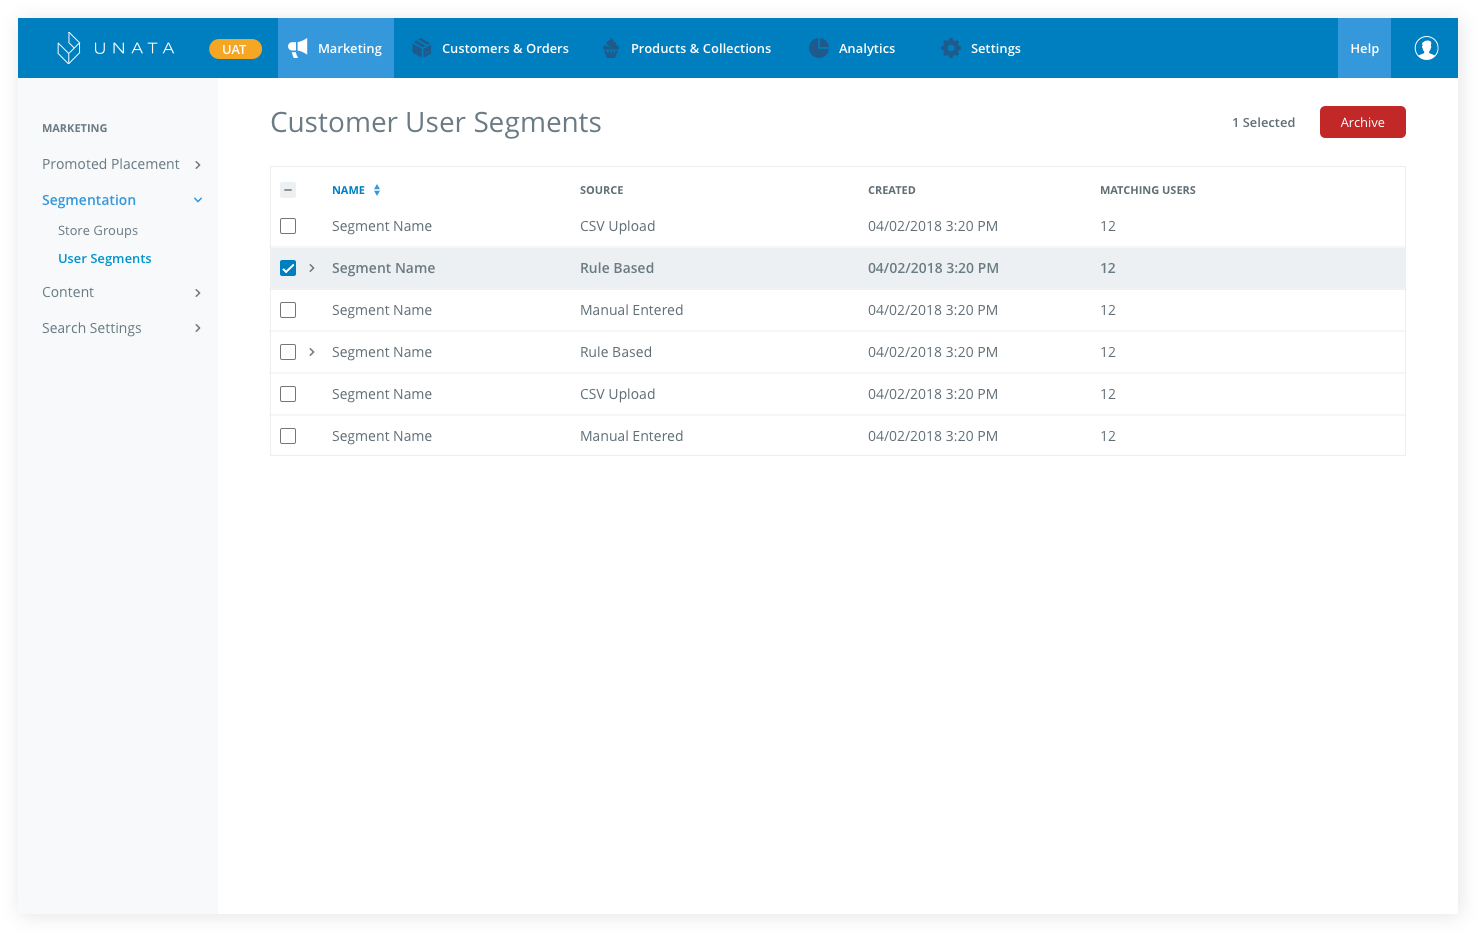Click the Marketing megaphone icon

[x=298, y=48]
